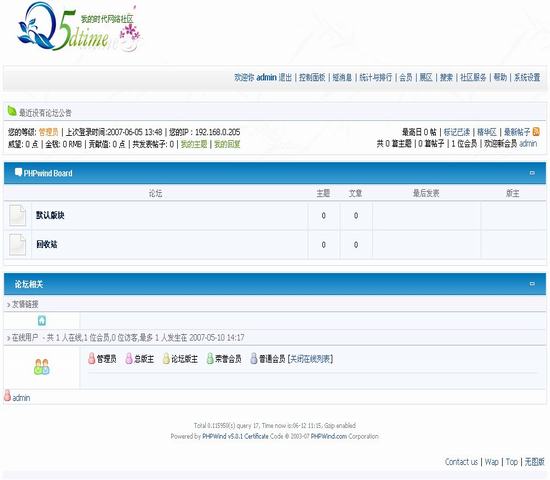Open 最新帖子 latest posts
This screenshot has width=550, height=480.
pyautogui.click(x=517, y=132)
